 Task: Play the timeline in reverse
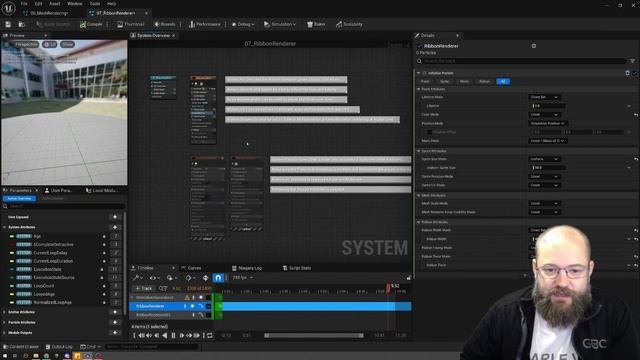[x=165, y=336]
